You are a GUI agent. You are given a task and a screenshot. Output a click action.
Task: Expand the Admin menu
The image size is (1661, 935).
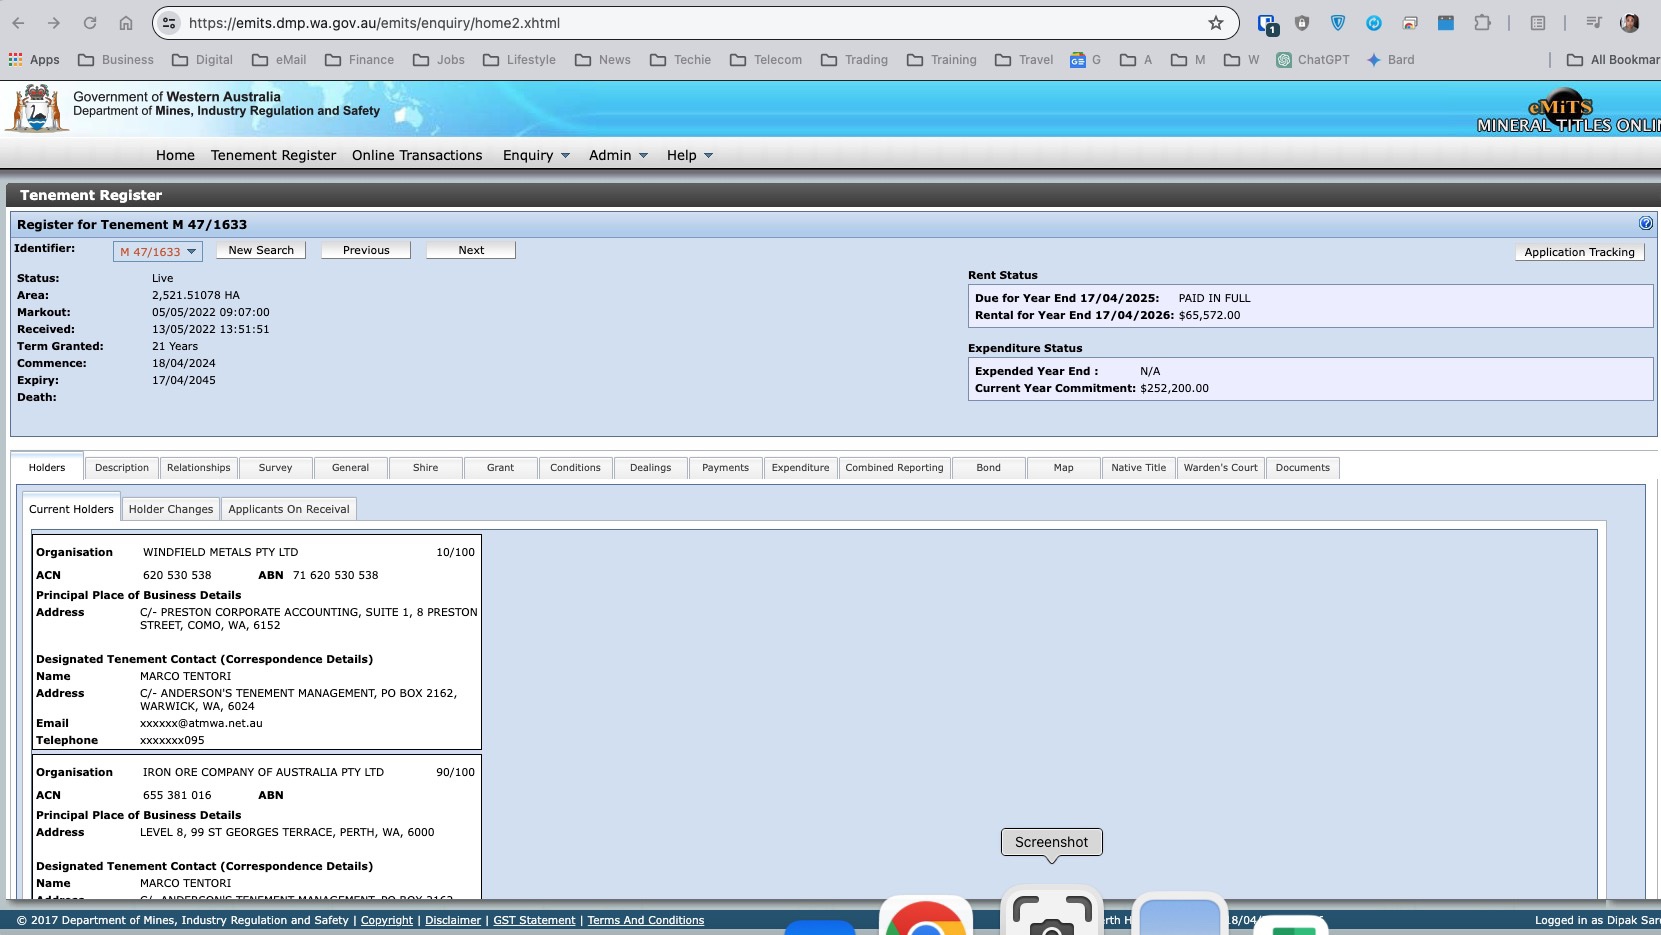point(618,155)
